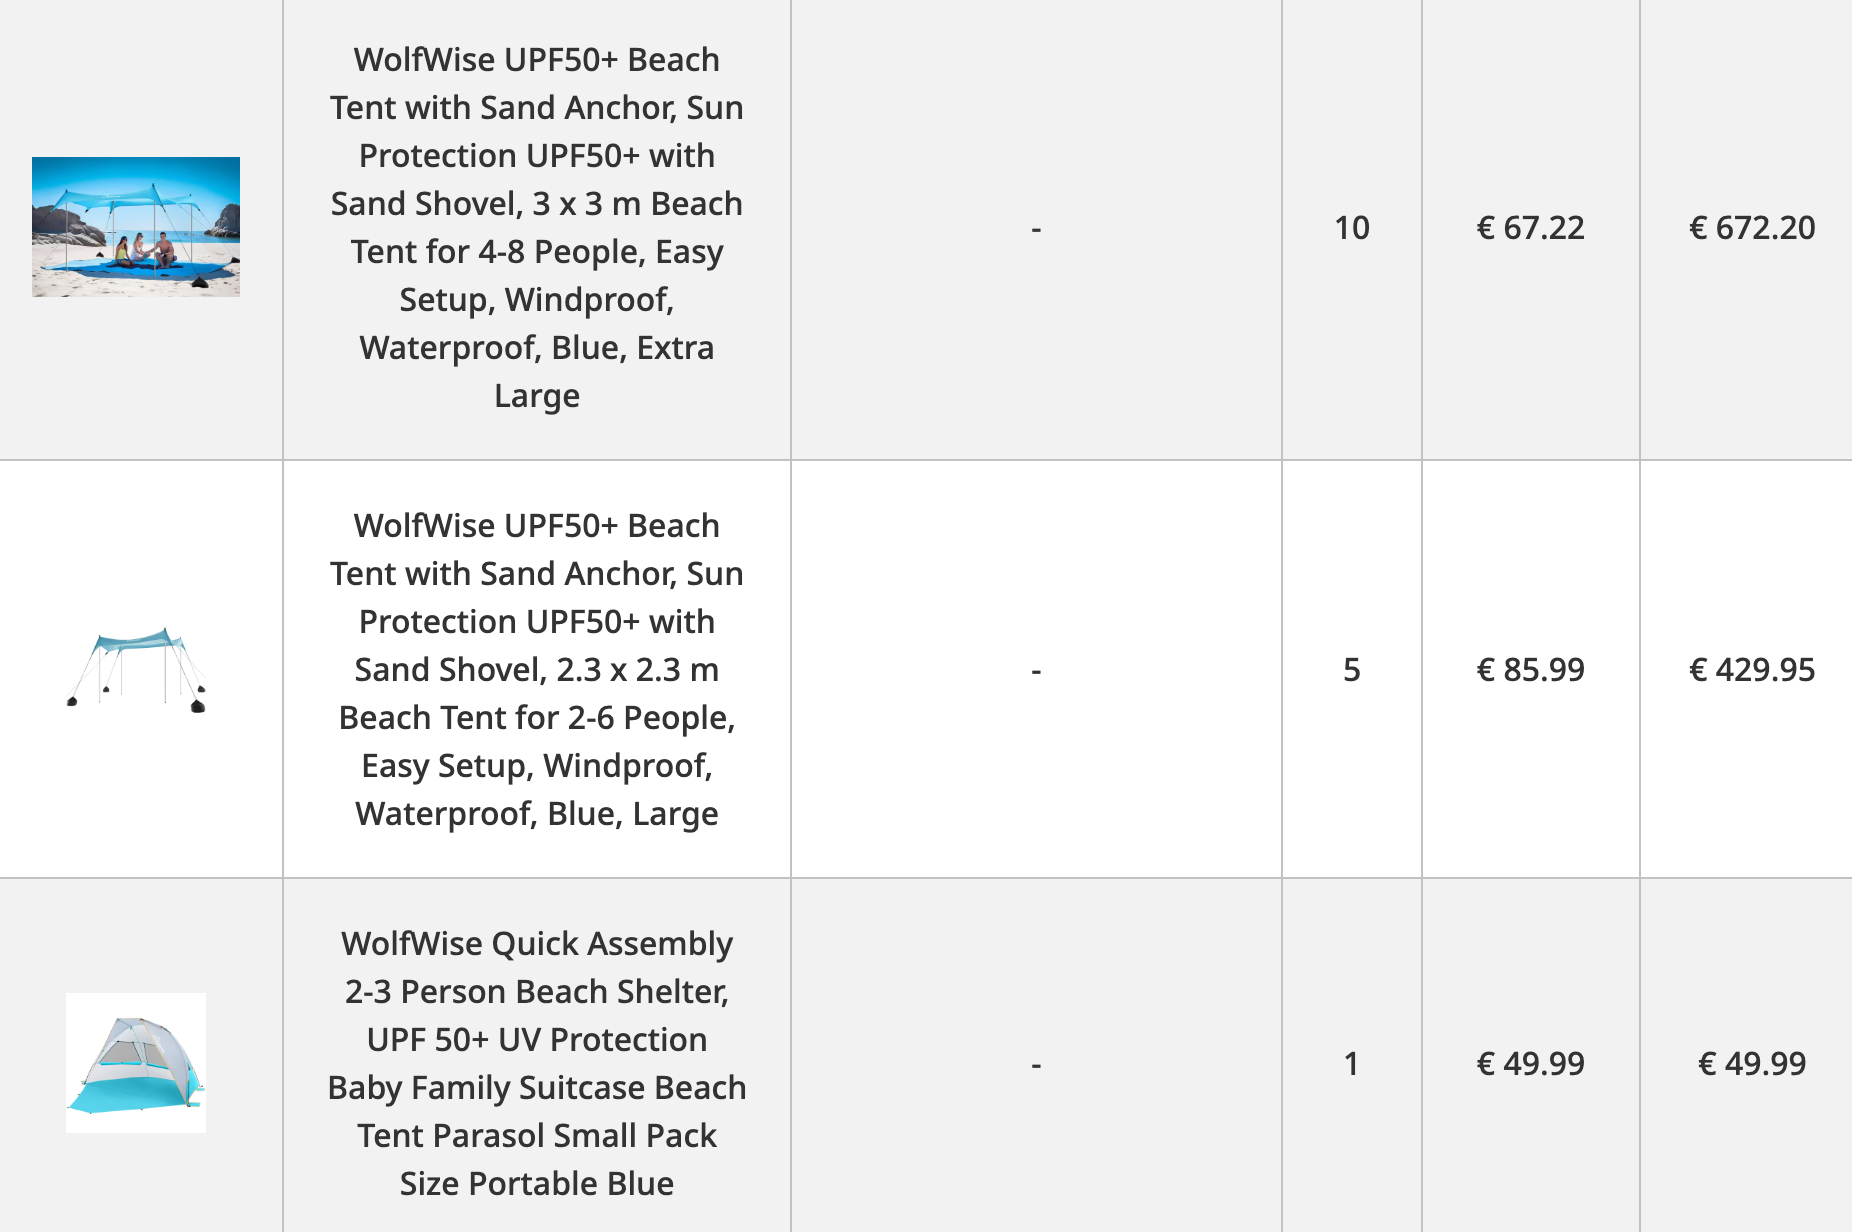Click the Quick Assembly Beach Shelter image
This screenshot has width=1852, height=1232.
click(136, 1063)
